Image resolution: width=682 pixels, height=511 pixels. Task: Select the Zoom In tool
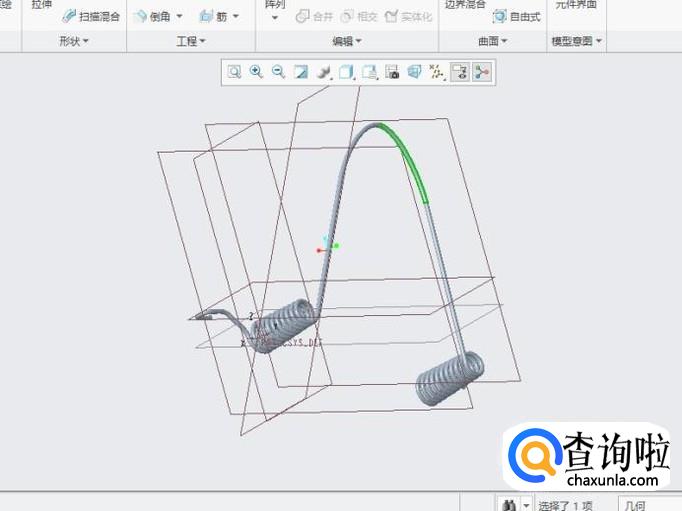[x=256, y=72]
